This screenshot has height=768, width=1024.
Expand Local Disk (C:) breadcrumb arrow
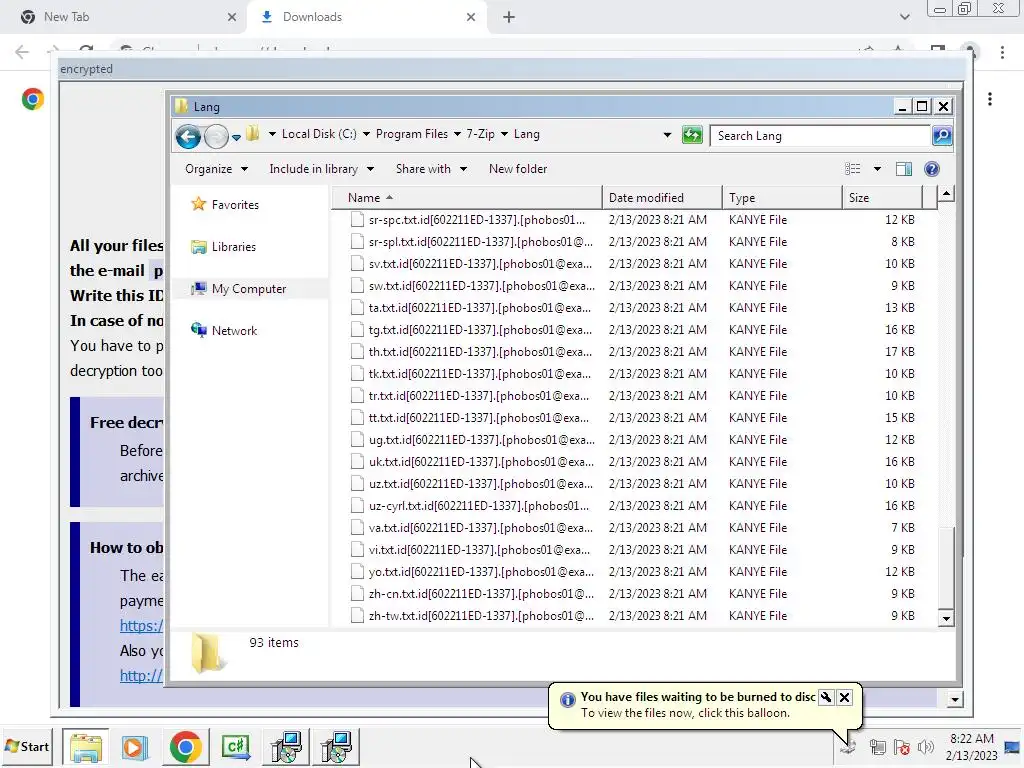366,134
